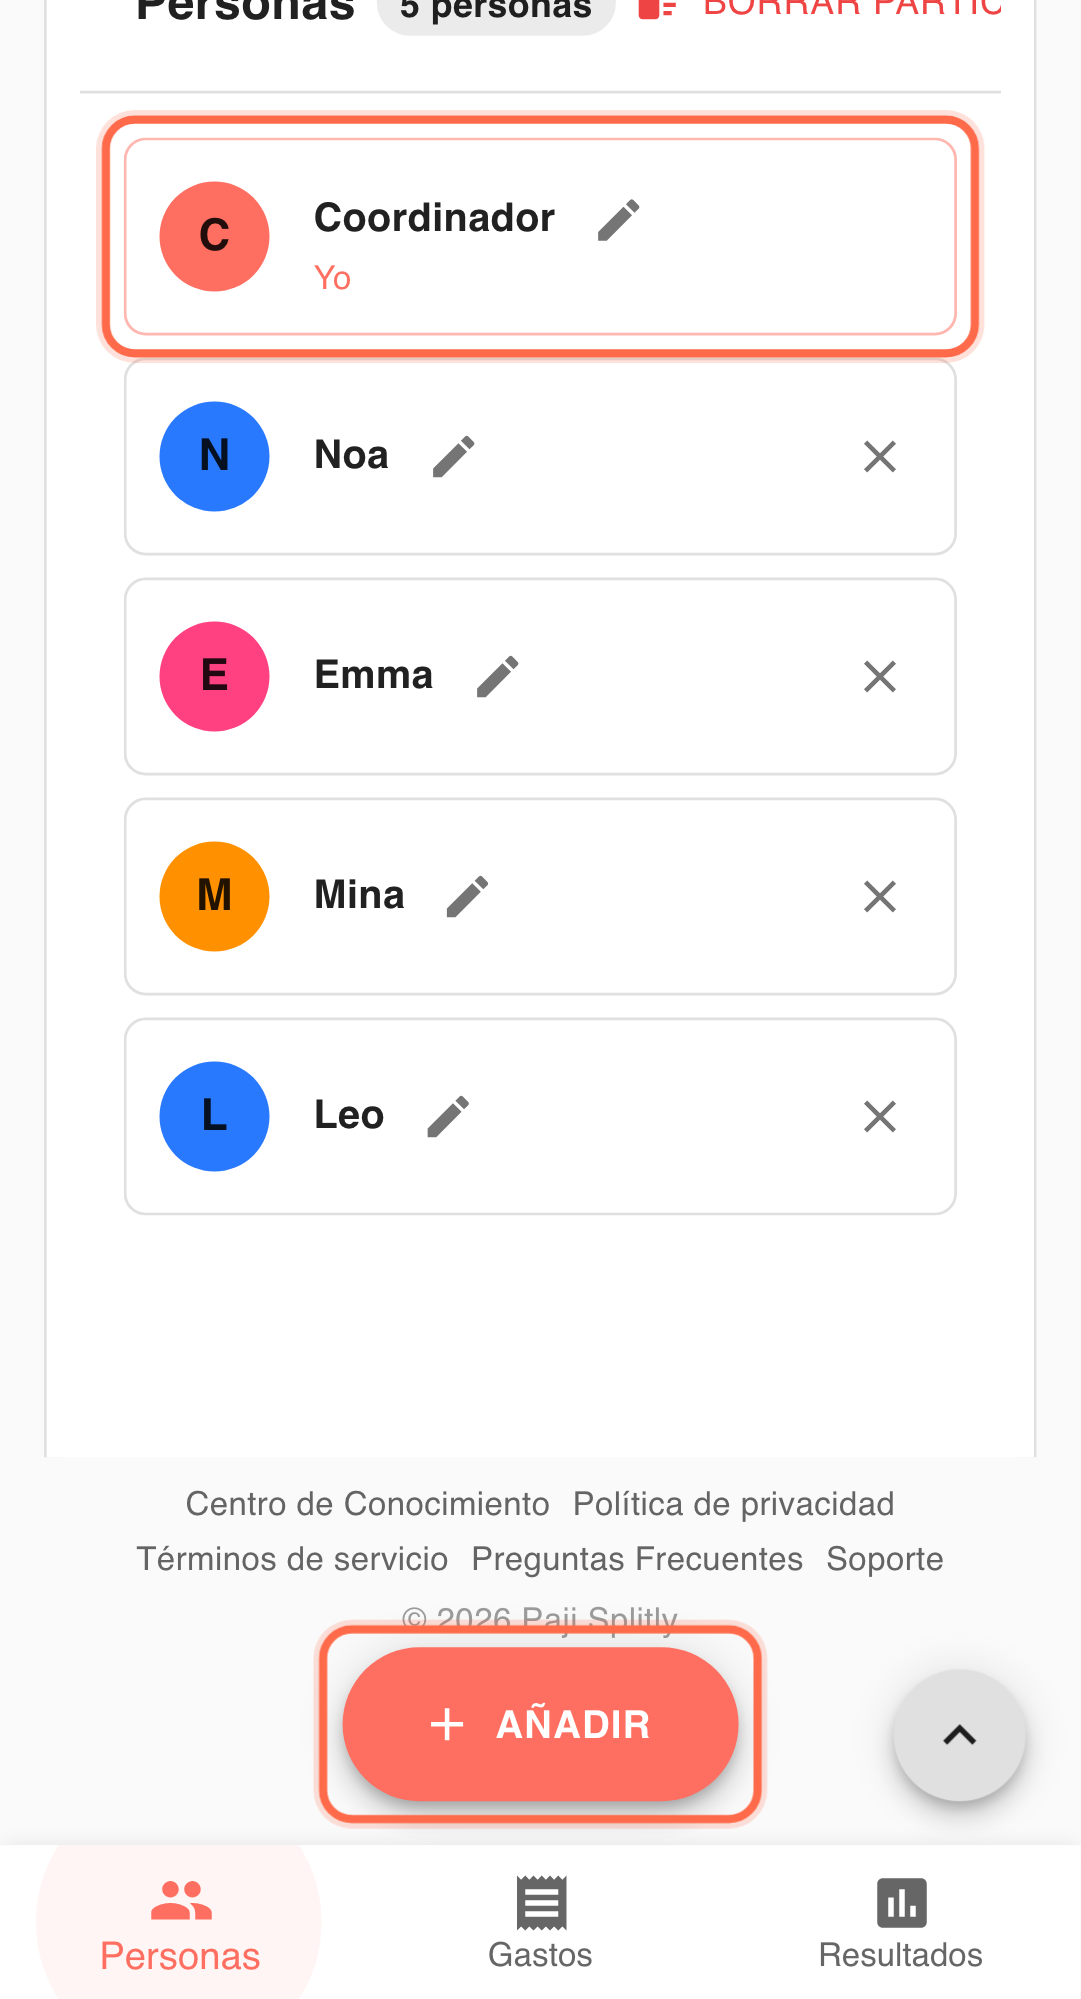1081x1999 pixels.
Task: Edit Leo's name via pencil icon
Action: click(x=448, y=1117)
